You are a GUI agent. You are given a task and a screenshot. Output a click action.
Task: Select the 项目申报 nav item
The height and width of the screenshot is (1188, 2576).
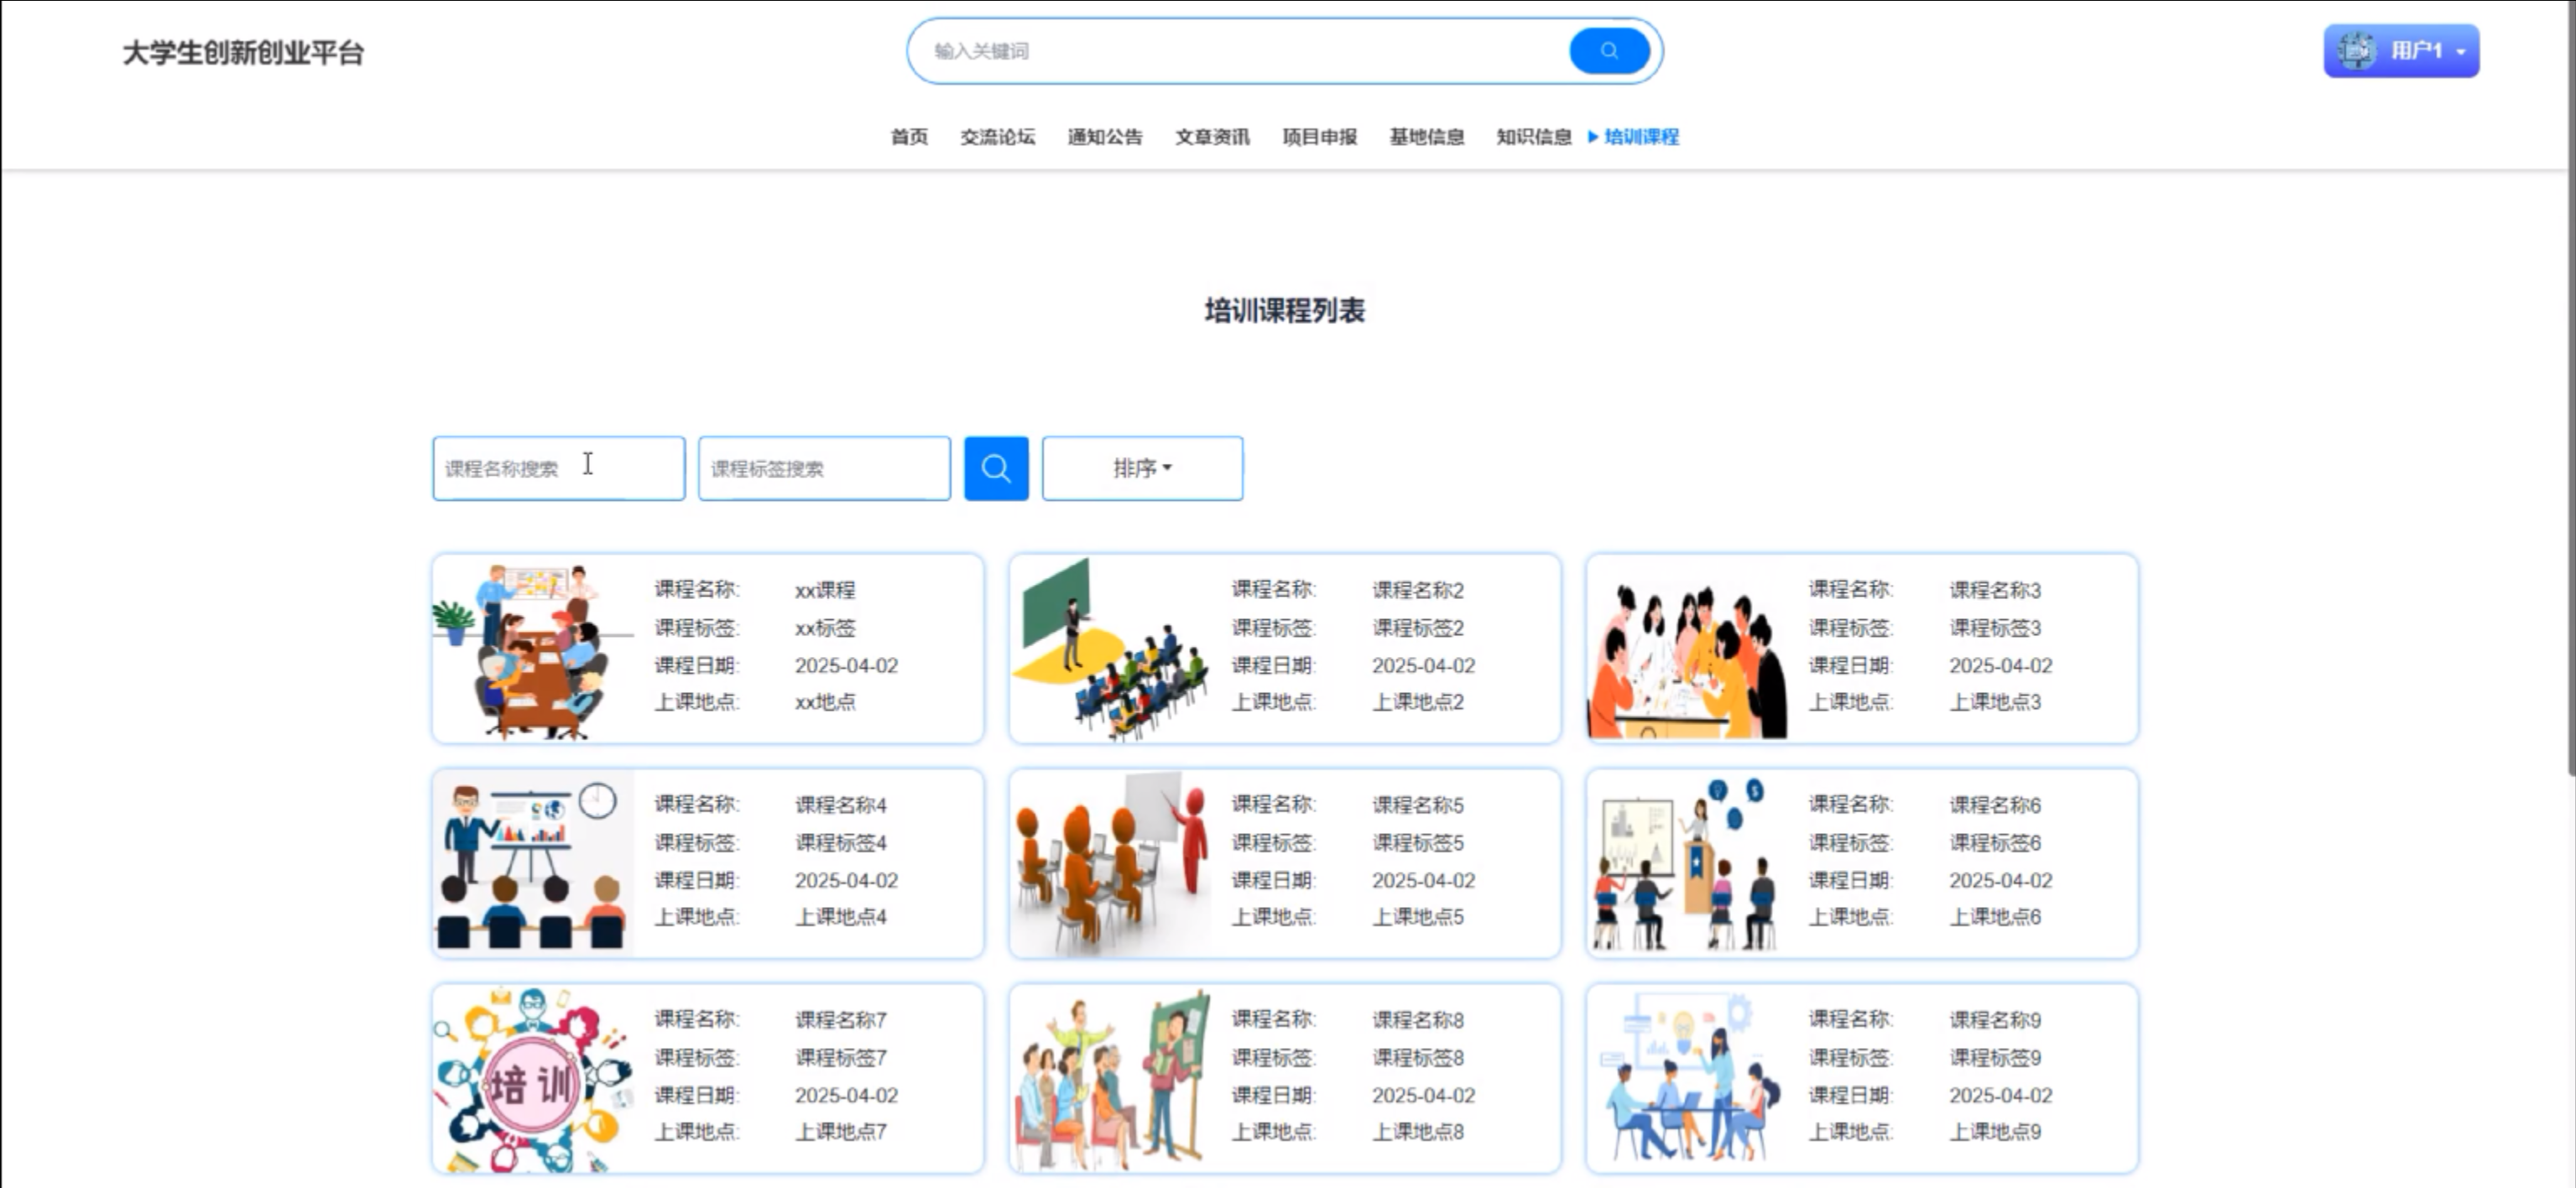(1319, 137)
